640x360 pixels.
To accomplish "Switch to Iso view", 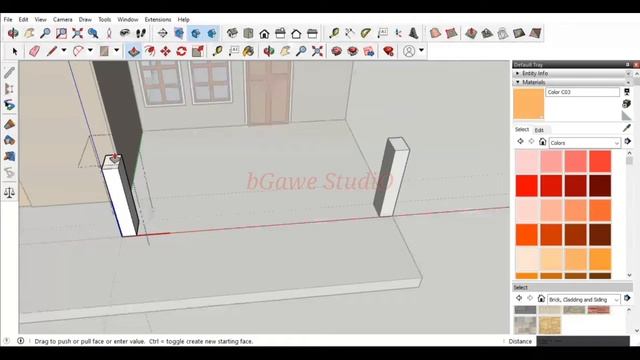I will [x=232, y=33].
